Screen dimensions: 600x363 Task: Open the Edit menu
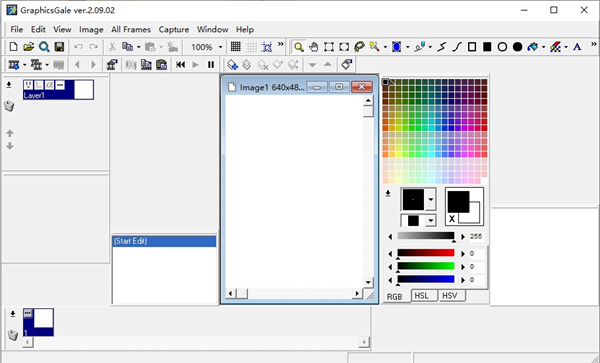[x=38, y=29]
